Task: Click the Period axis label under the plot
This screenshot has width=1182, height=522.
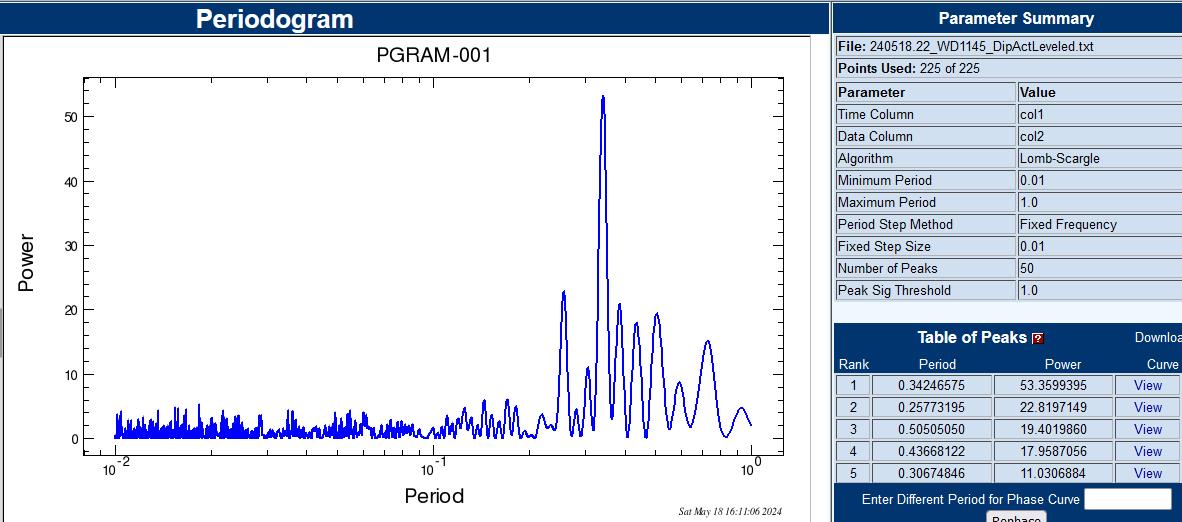Action: coord(434,496)
